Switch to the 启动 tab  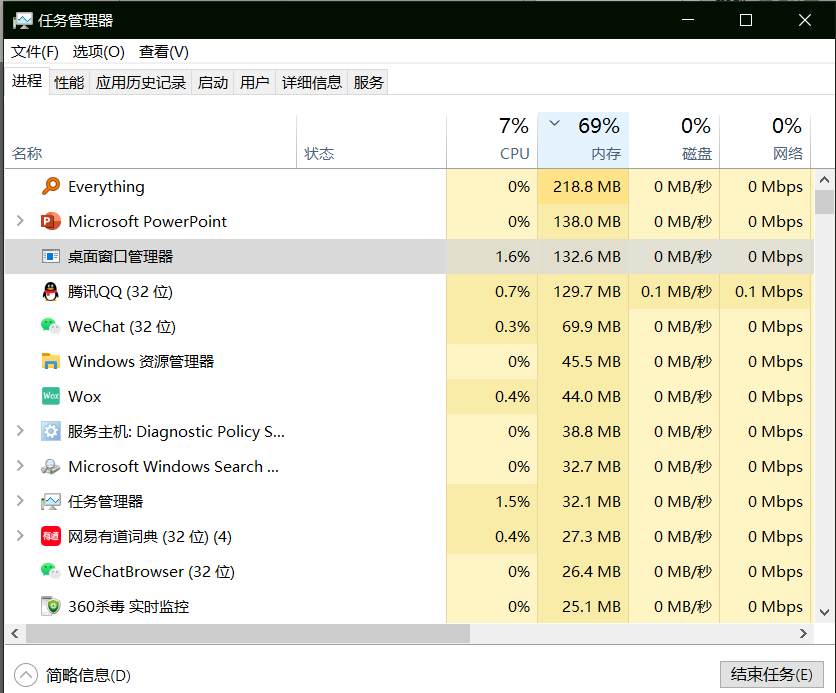coord(213,83)
